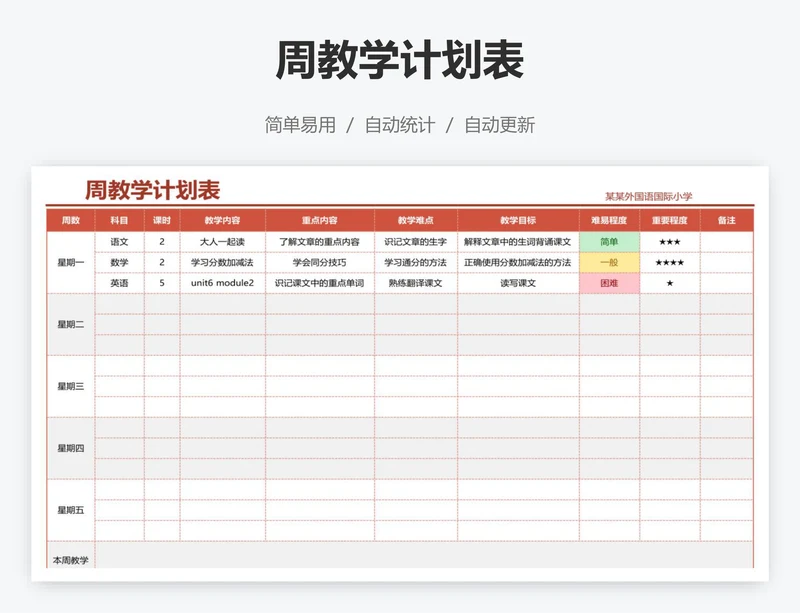Click the cell 读写课文
800x613 pixels.
tap(518, 283)
